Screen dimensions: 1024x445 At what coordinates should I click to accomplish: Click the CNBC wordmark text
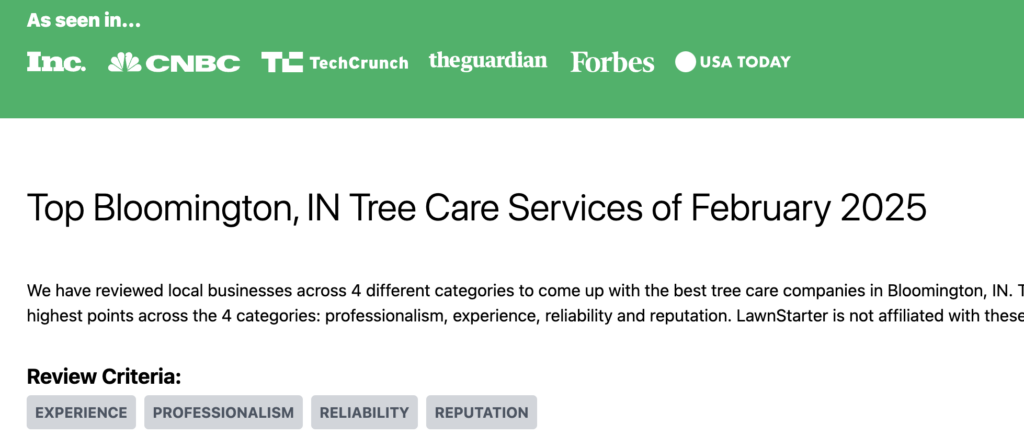[x=193, y=63]
